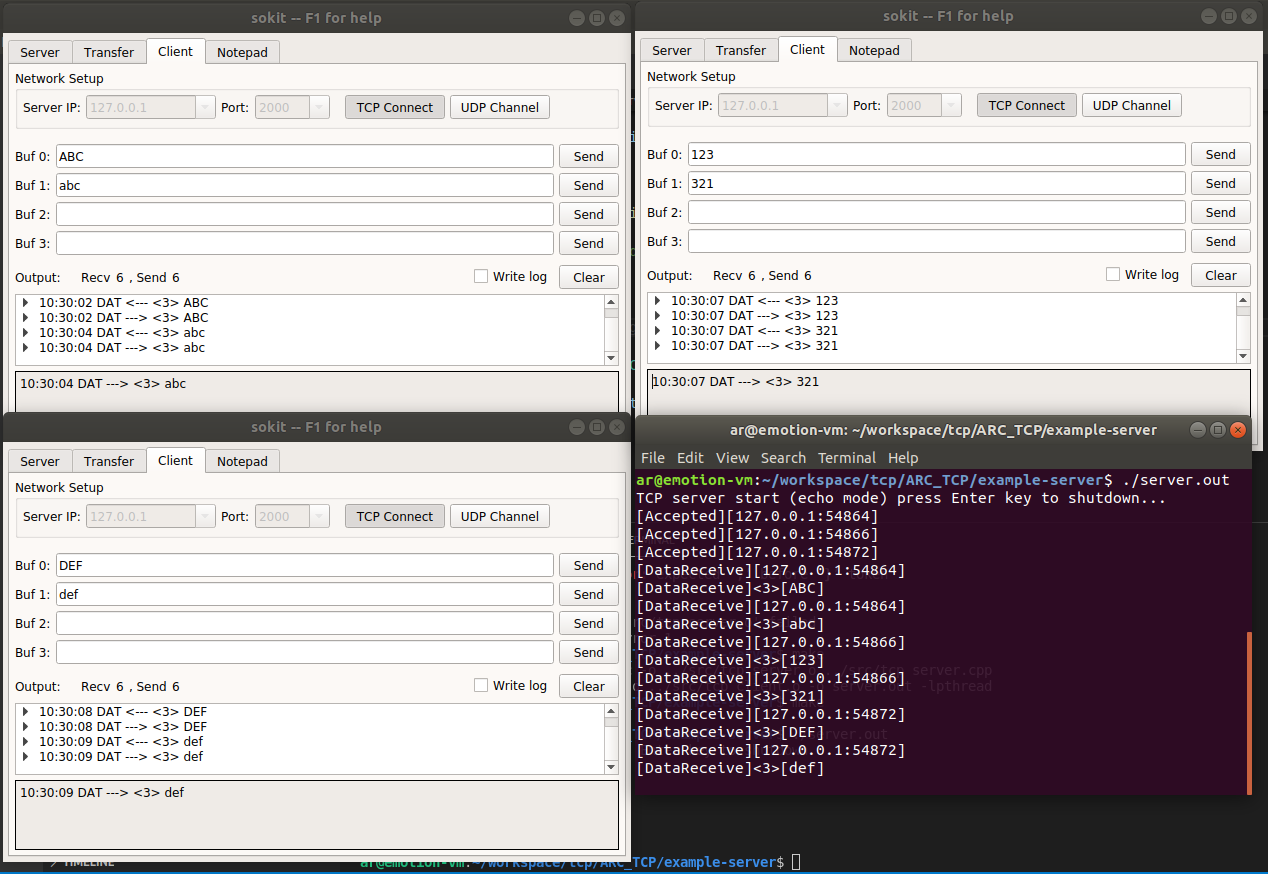The height and width of the screenshot is (874, 1268).
Task: Open the Terminal menu in terminal menubar
Action: 846,457
